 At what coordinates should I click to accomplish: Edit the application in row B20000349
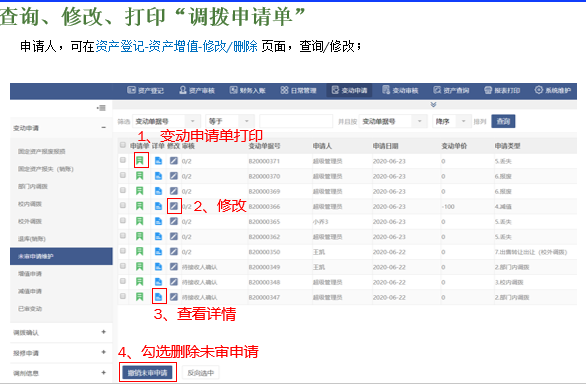click(x=174, y=267)
